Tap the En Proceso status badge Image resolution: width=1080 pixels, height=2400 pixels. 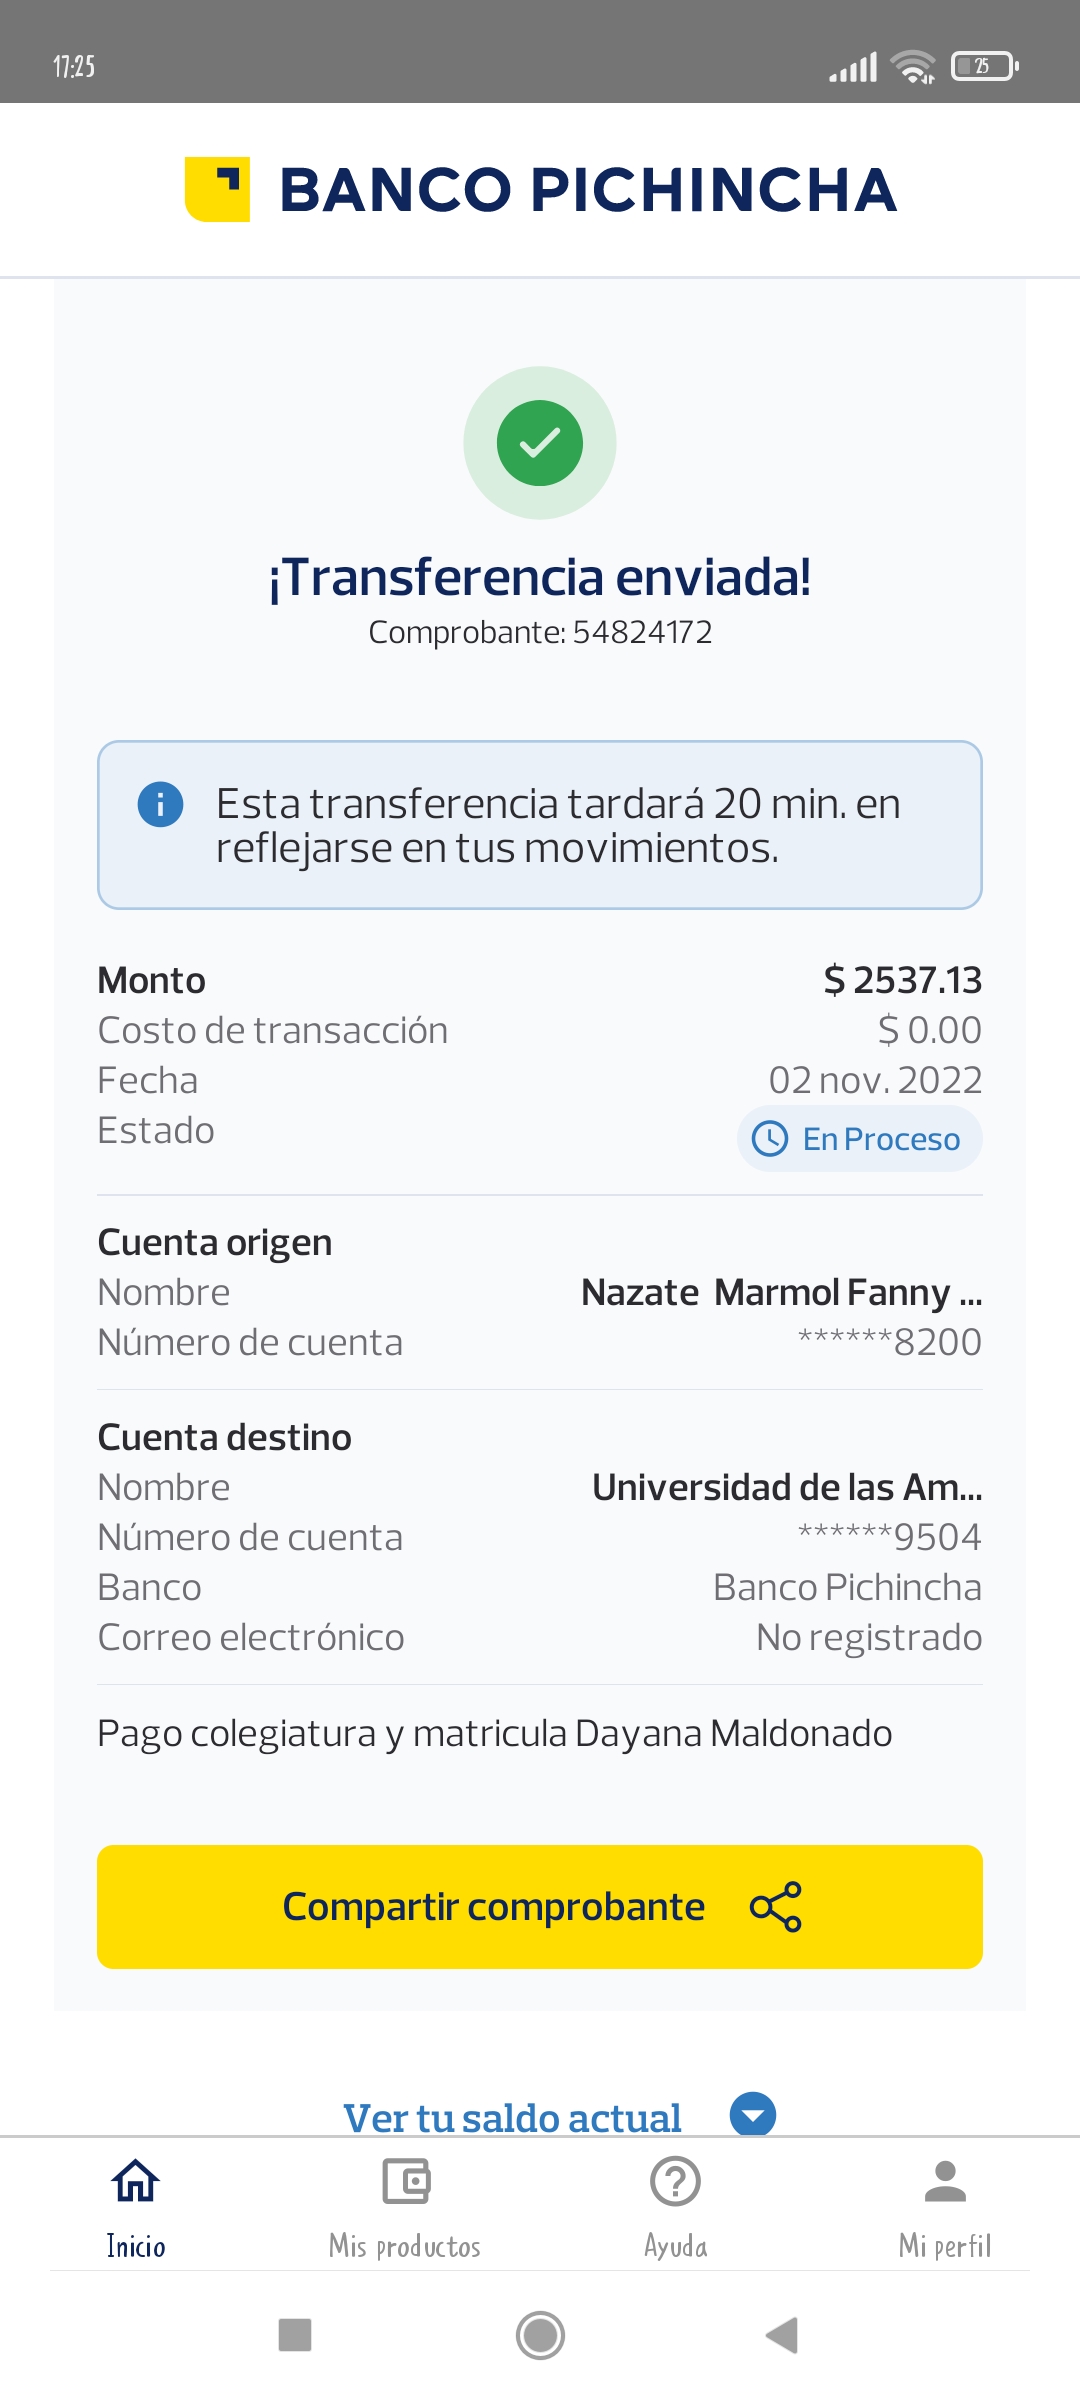point(860,1139)
